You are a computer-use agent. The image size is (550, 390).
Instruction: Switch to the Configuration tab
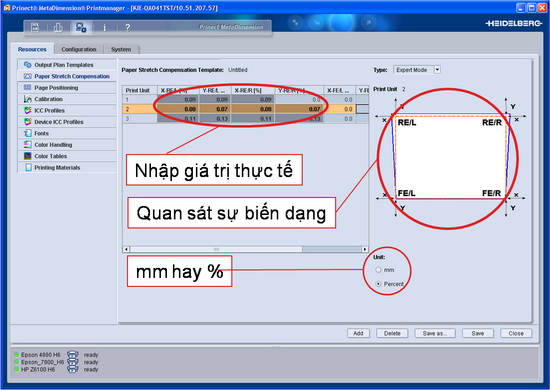(x=79, y=49)
